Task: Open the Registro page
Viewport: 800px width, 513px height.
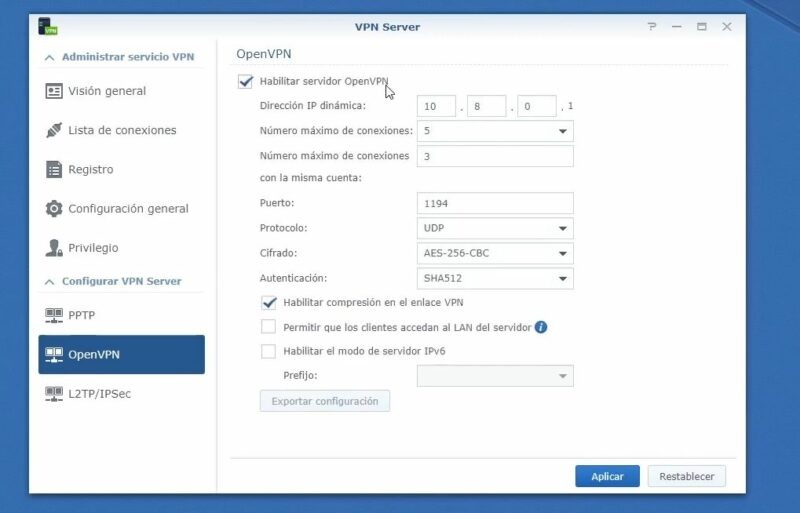Action: pyautogui.click(x=121, y=169)
